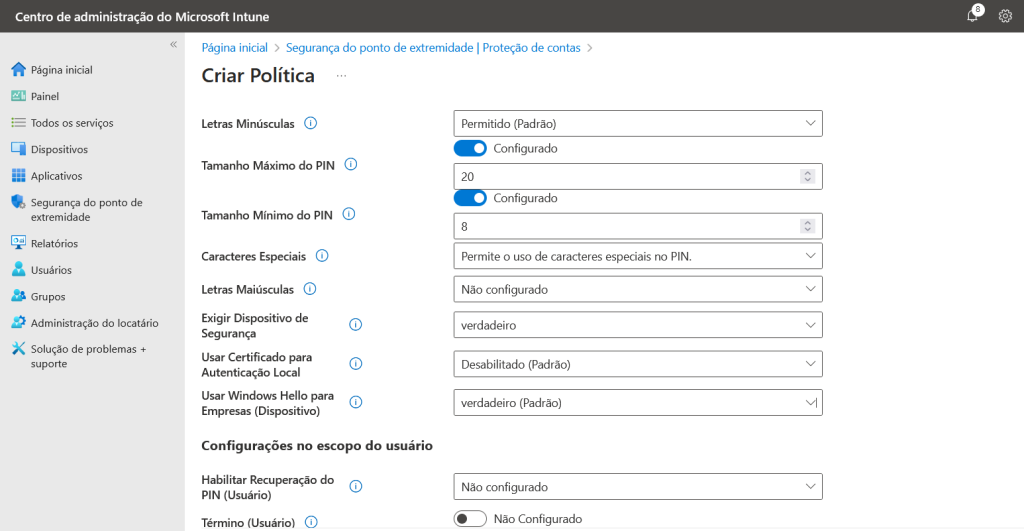Click the Configurações no escopo do usuário heading
This screenshot has width=1024, height=531.
tap(317, 445)
